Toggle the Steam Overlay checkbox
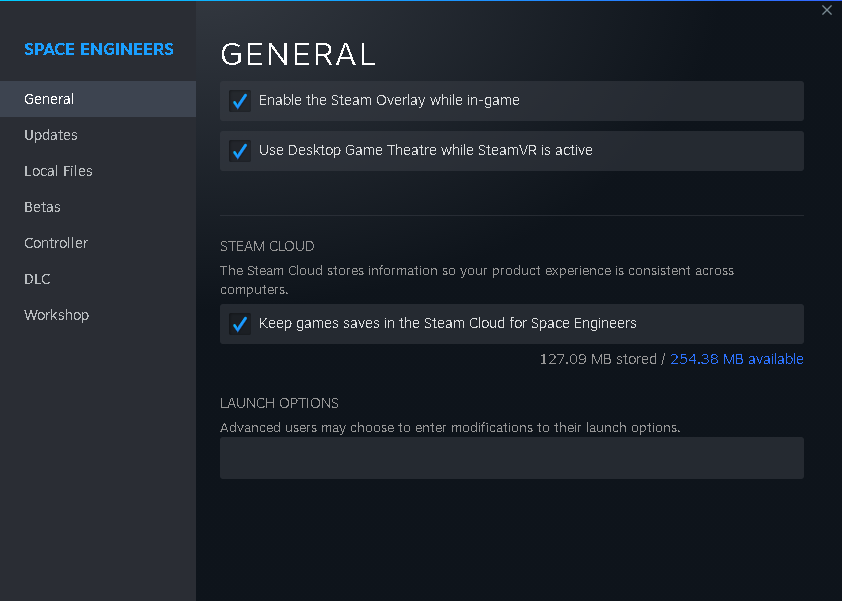The width and height of the screenshot is (842, 601). point(240,101)
